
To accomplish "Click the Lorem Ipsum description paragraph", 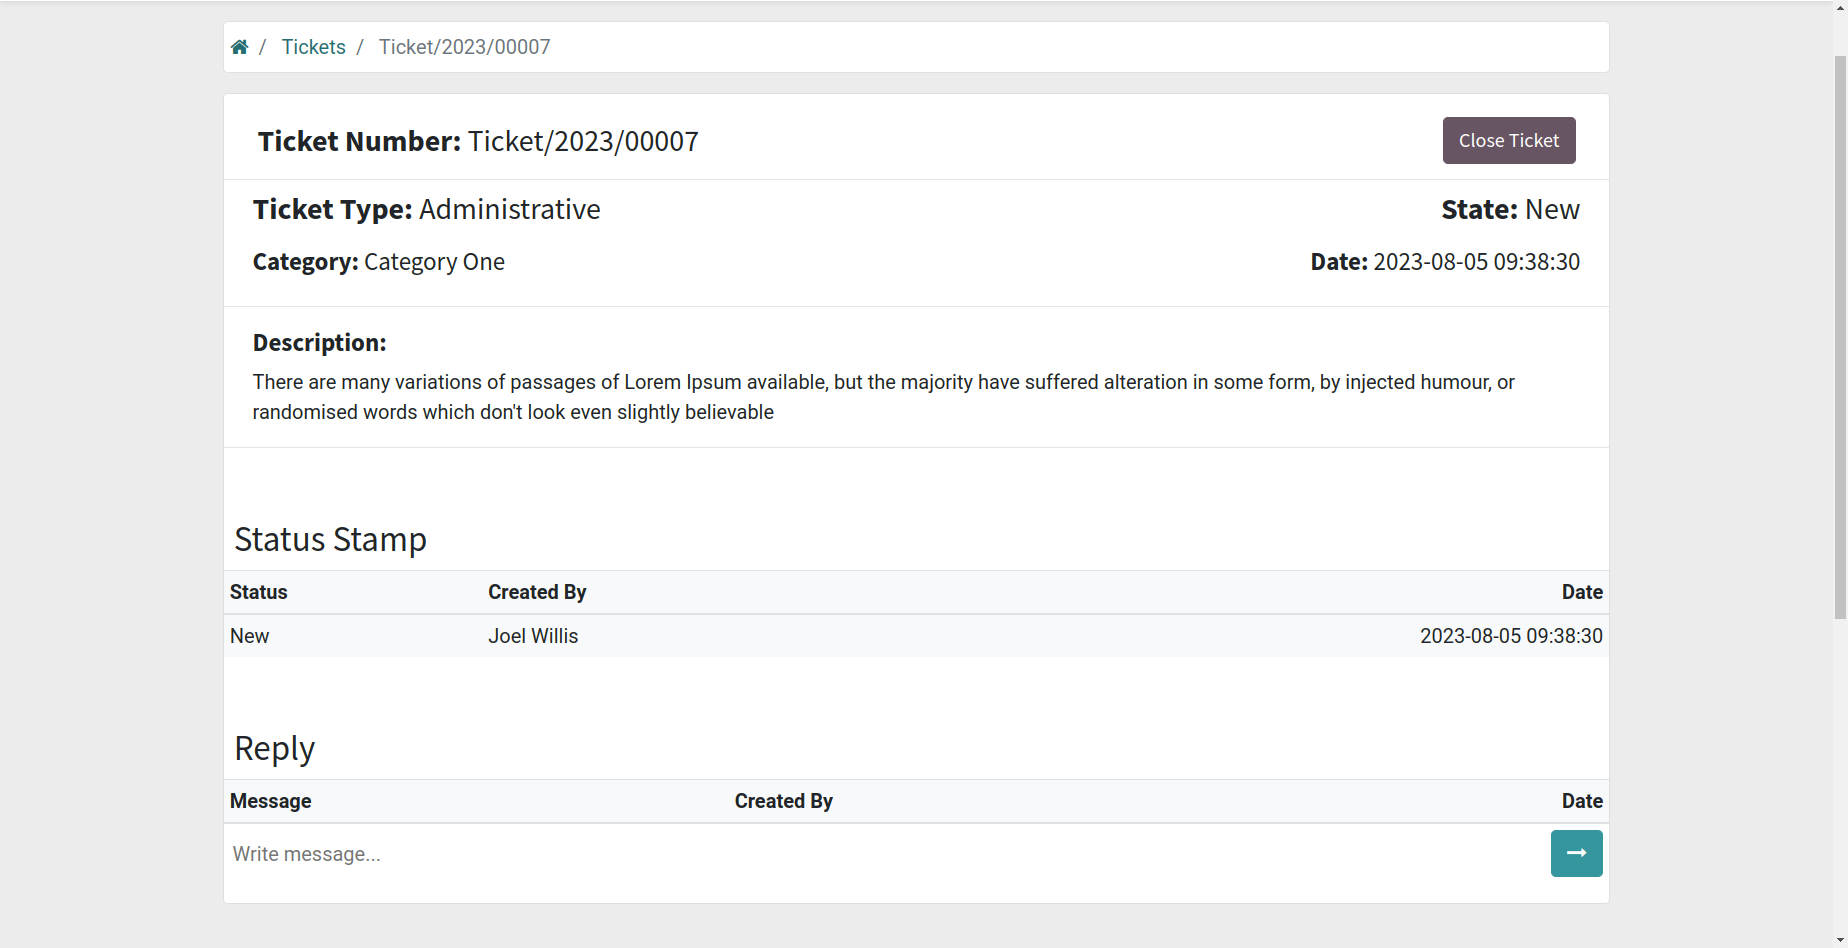I will click(884, 397).
